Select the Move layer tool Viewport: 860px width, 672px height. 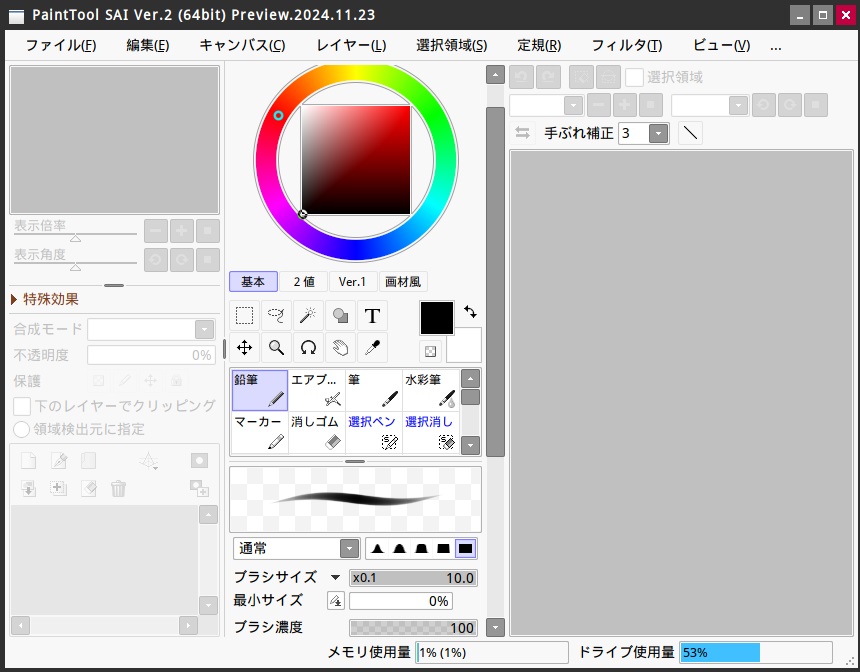point(244,348)
